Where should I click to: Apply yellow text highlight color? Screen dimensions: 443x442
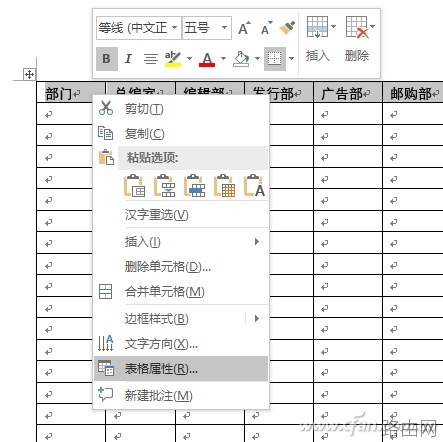(x=173, y=59)
